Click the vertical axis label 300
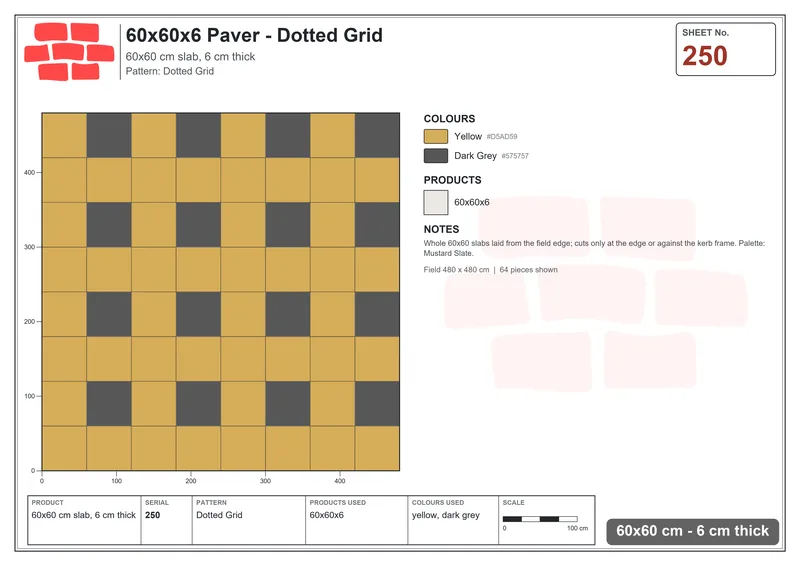This screenshot has height=566, width=800. pyautogui.click(x=29, y=247)
